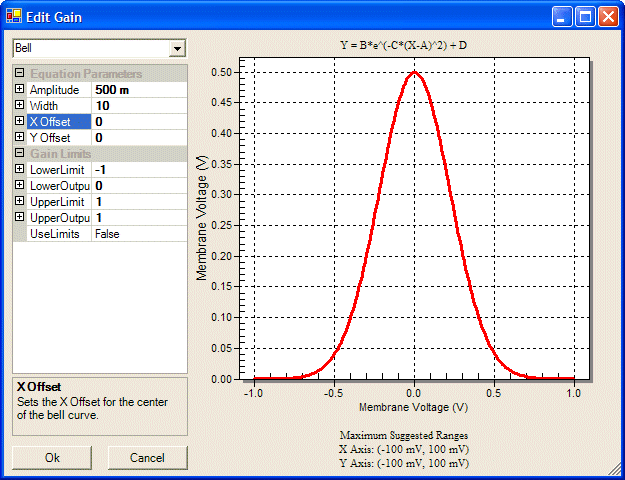Expand the UpperLimit property row

pos(20,201)
